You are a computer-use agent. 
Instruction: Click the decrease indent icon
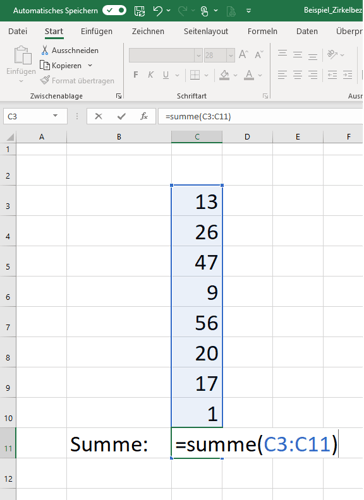coord(332,75)
